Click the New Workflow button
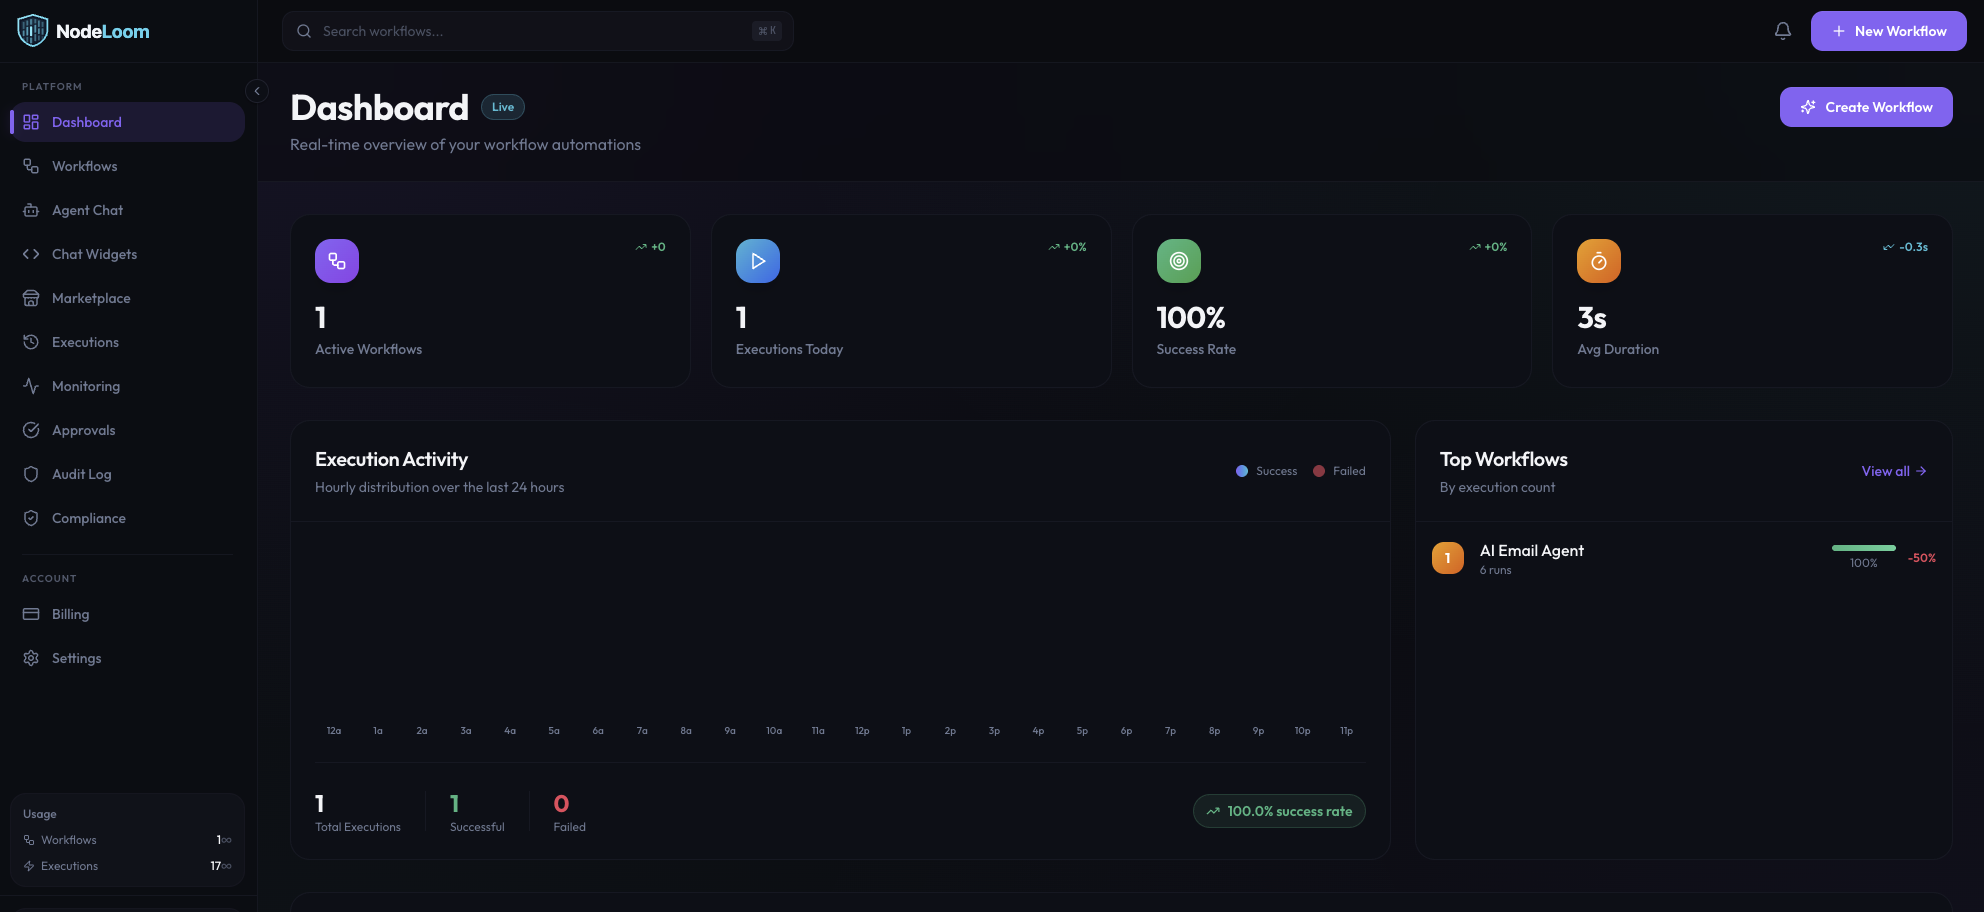 [x=1888, y=31]
